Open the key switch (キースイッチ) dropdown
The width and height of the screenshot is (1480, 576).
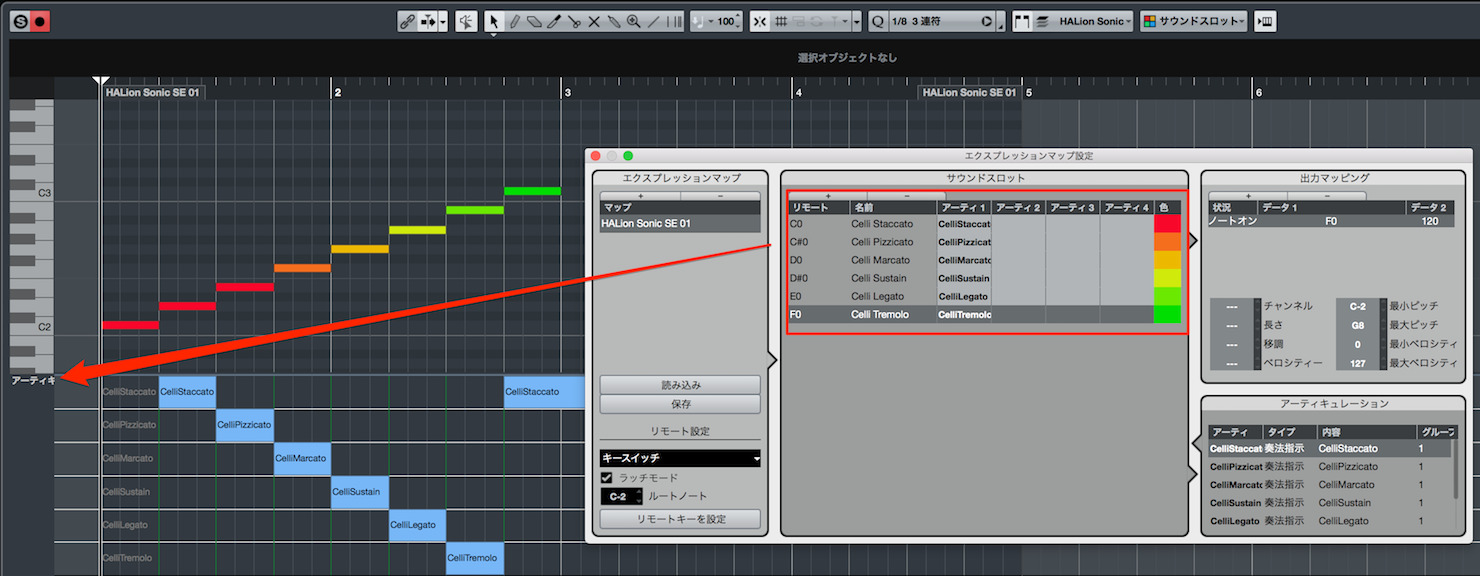coord(680,458)
